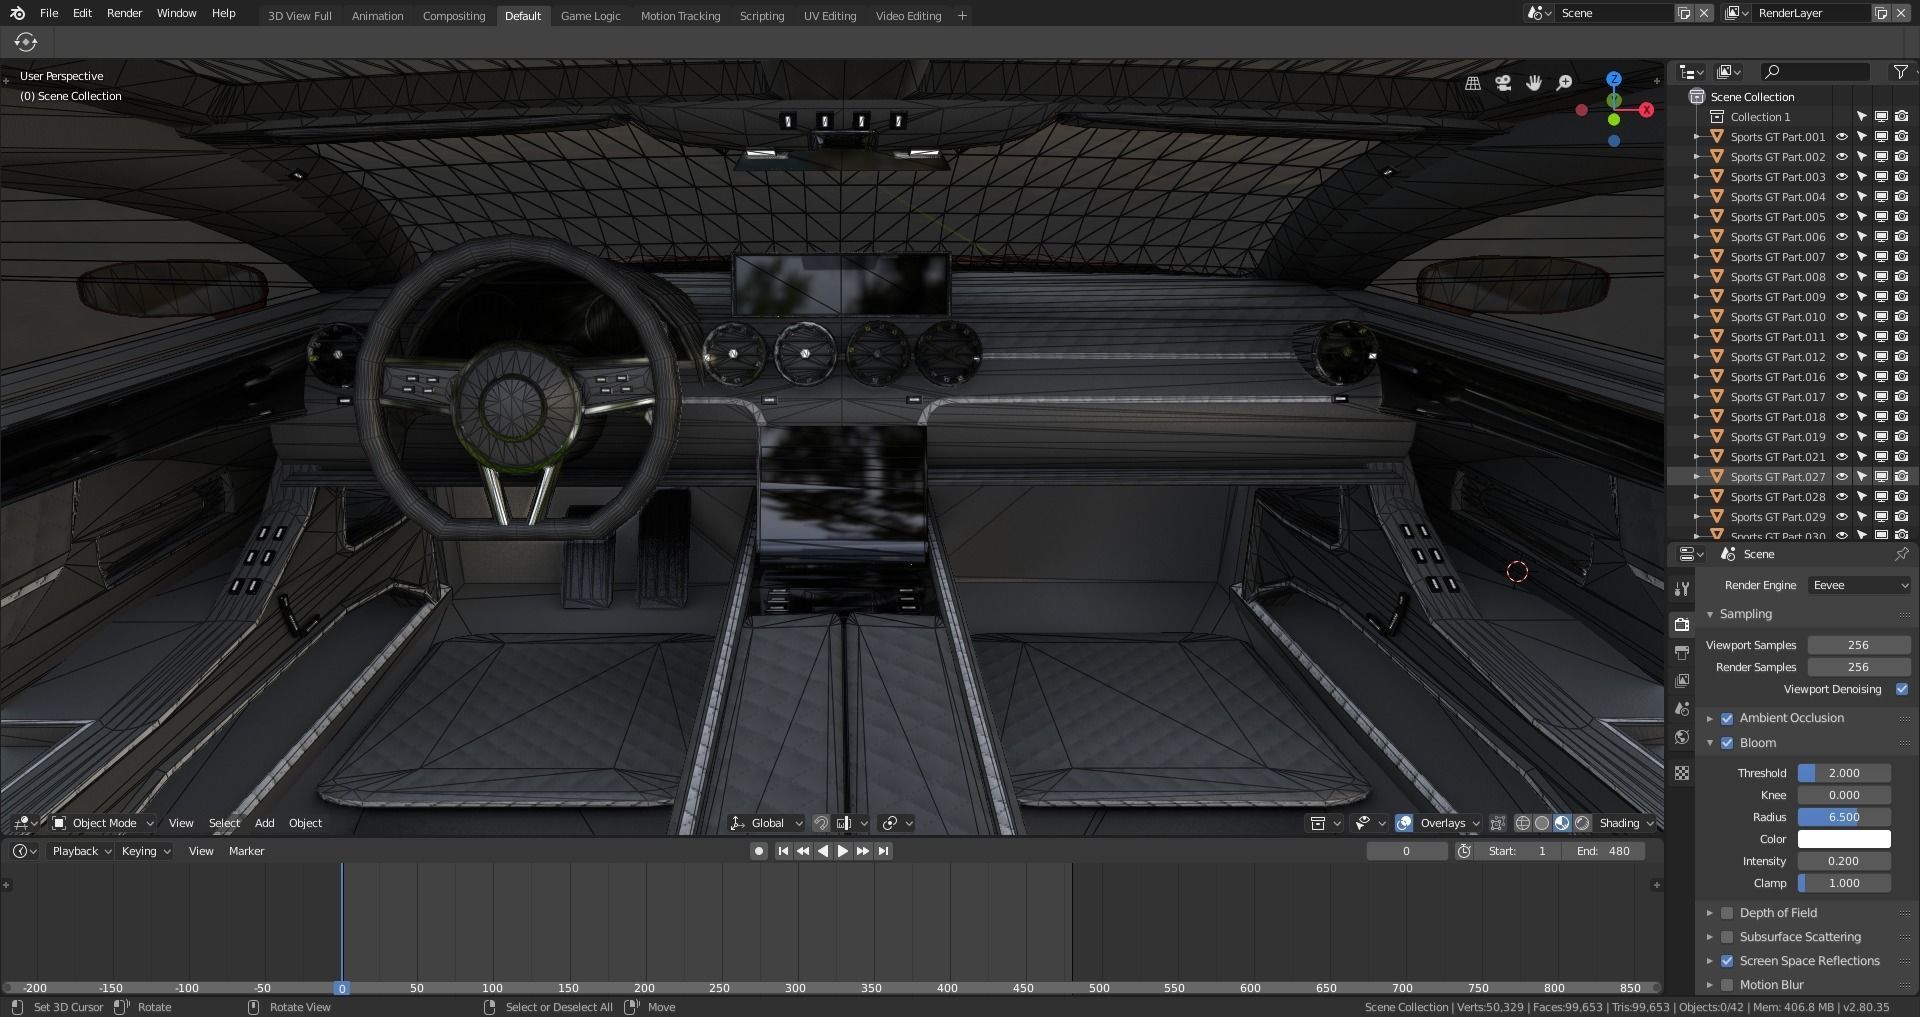Disable Viewport Denoising checkbox
Image resolution: width=1920 pixels, height=1017 pixels.
(1901, 689)
